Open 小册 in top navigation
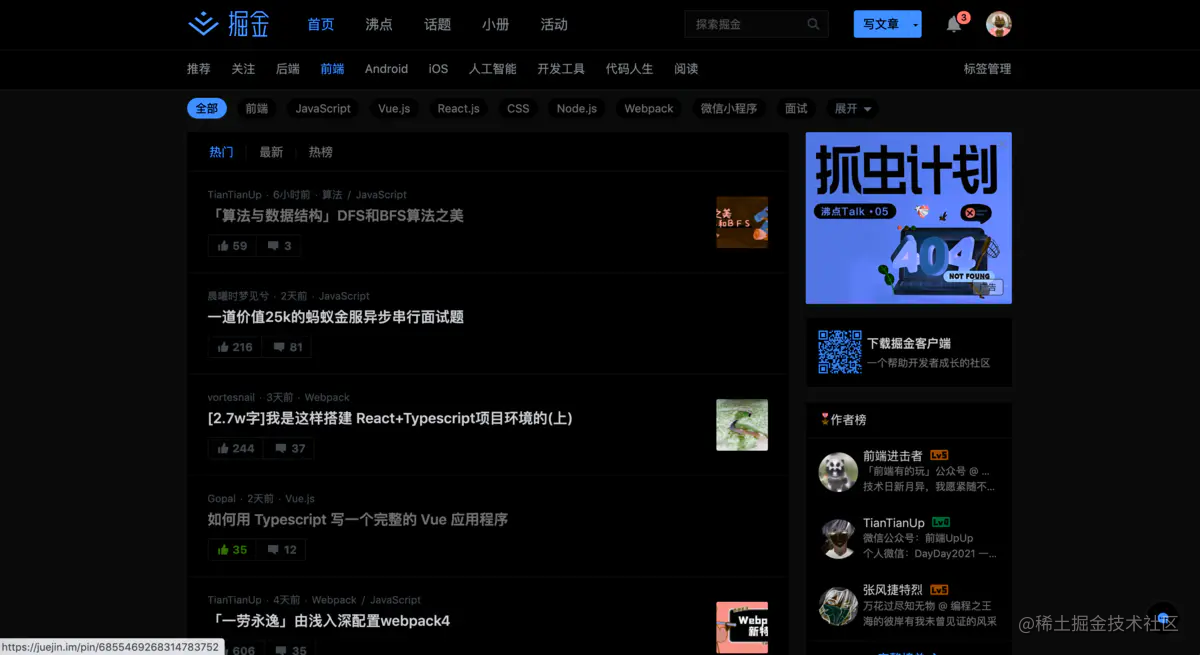This screenshot has height=655, width=1200. click(495, 24)
